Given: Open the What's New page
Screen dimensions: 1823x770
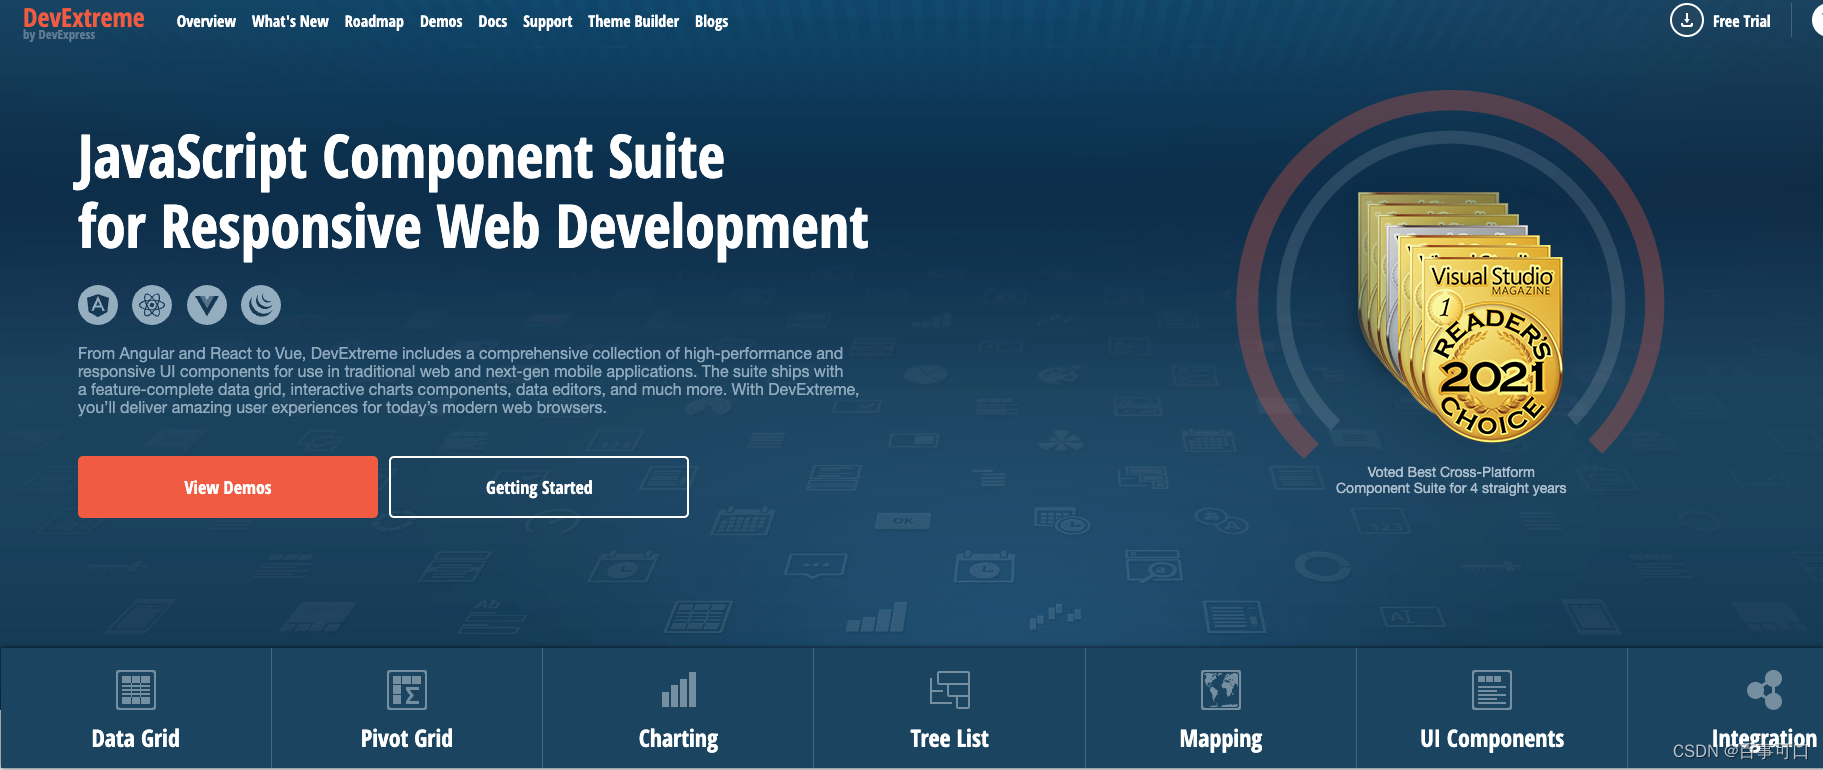Looking at the screenshot, I should click(x=290, y=21).
